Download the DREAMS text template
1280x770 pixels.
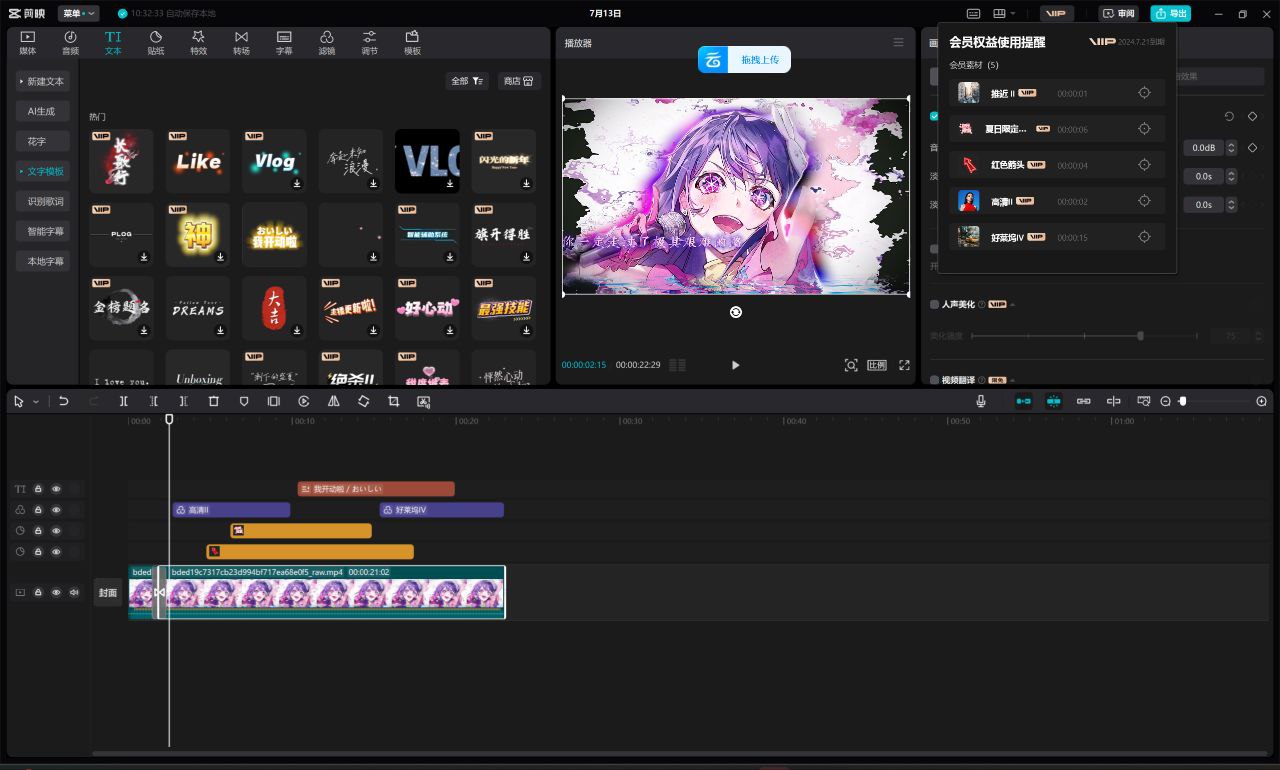220,331
